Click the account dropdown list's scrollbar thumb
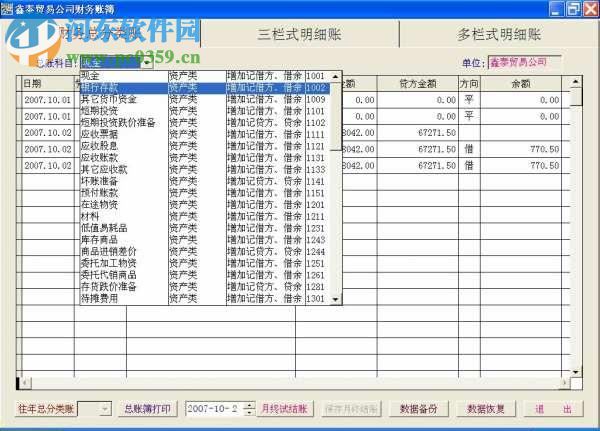600x431 pixels. 335,116
